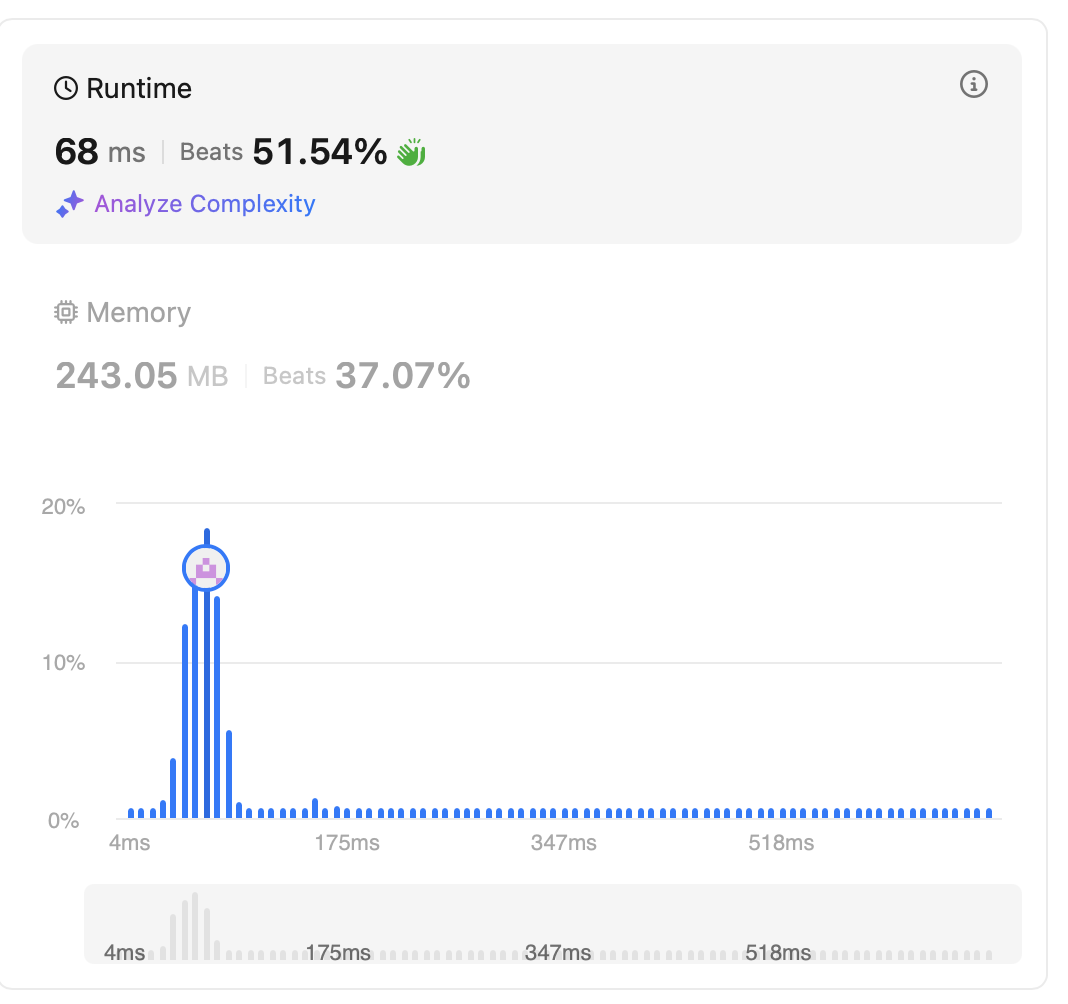The height and width of the screenshot is (1004, 1068).
Task: Click the rightmost bar of the main histogram
Action: [989, 813]
